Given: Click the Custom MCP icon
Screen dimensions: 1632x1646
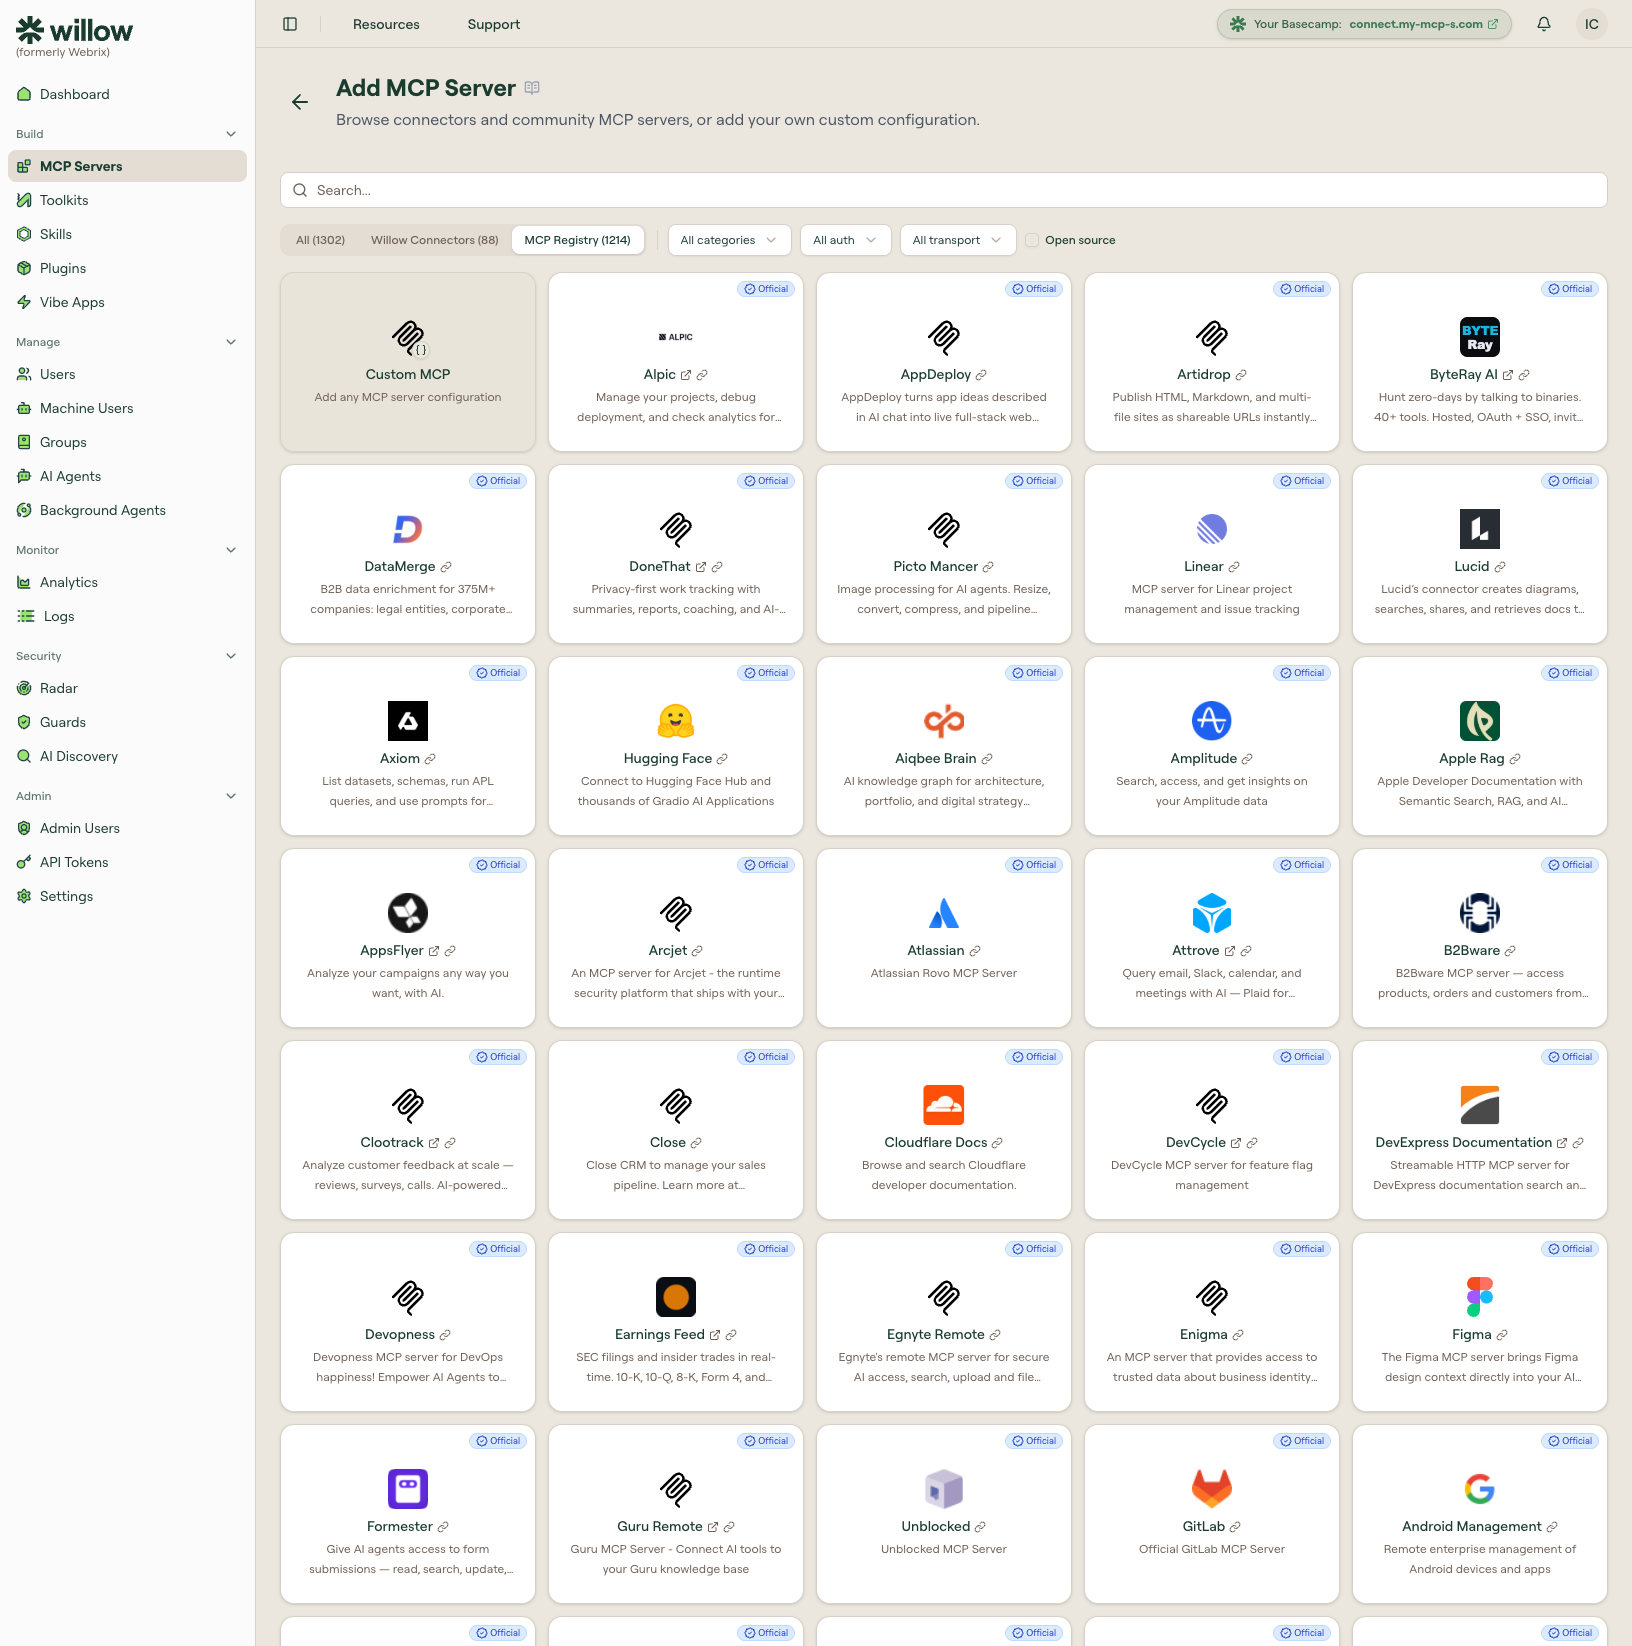Looking at the screenshot, I should pyautogui.click(x=408, y=338).
